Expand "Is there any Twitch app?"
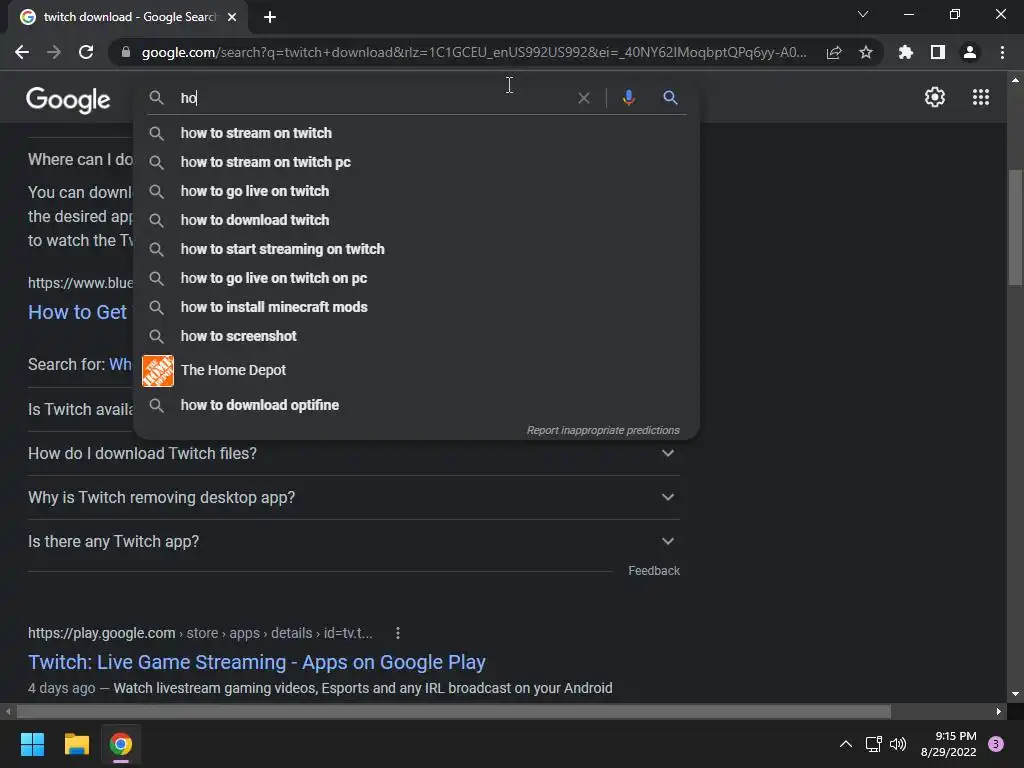Viewport: 1024px width, 768px height. 353,541
